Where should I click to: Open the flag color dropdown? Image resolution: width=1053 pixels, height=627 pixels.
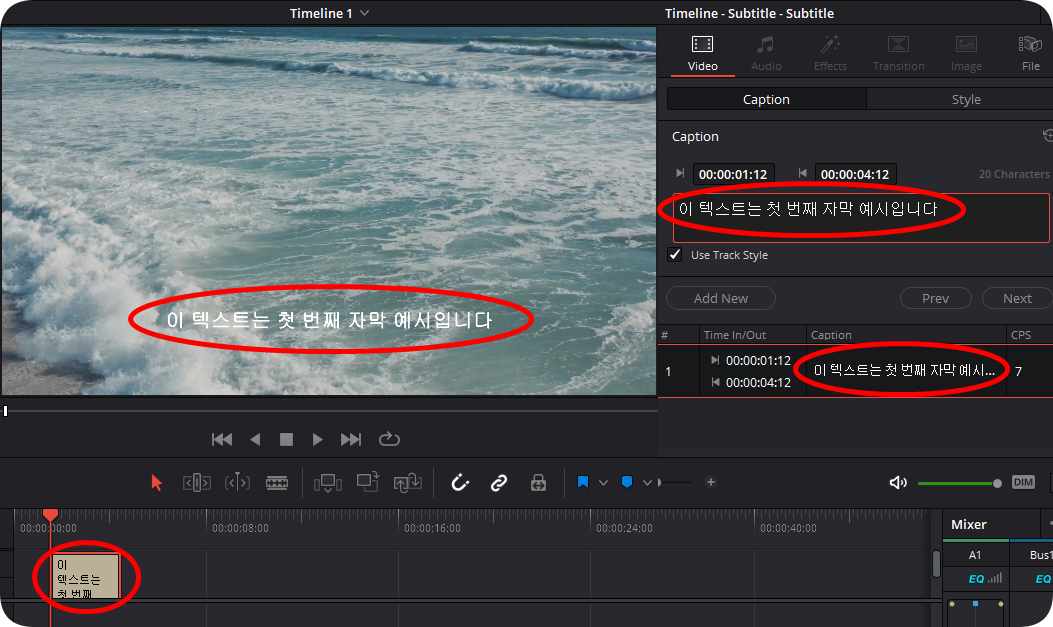[602, 482]
